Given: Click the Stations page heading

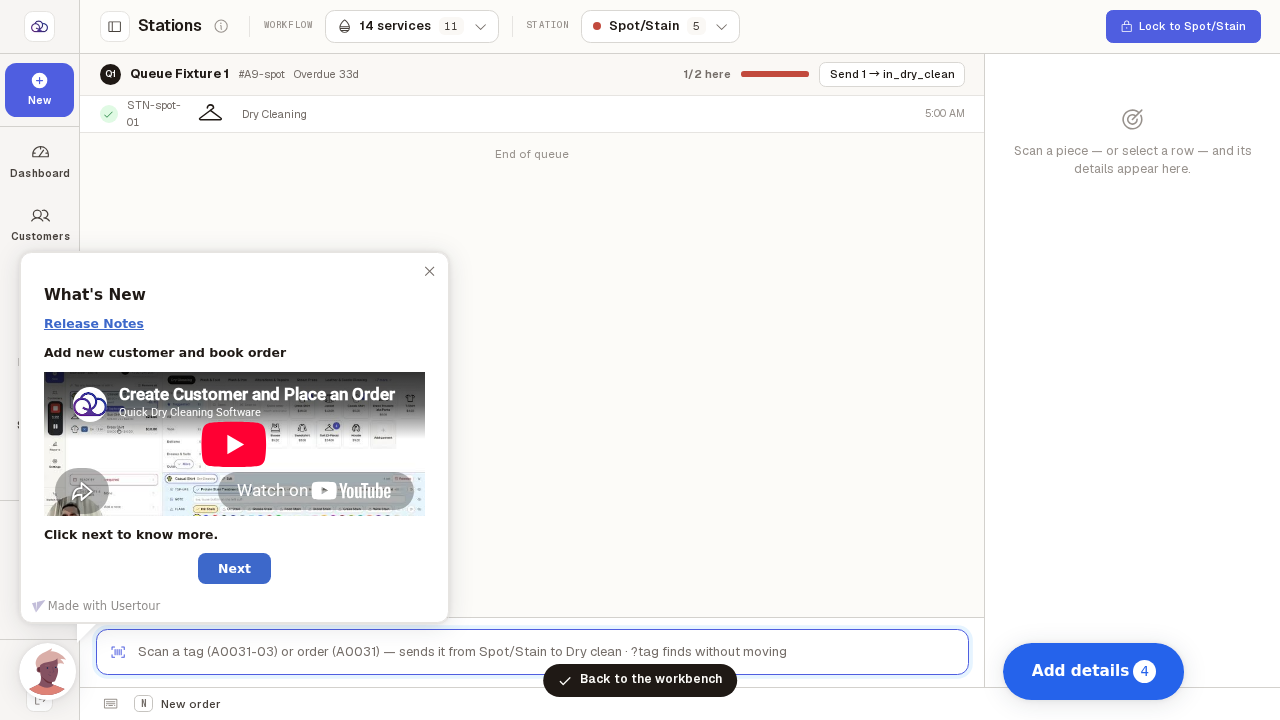Looking at the screenshot, I should click(170, 26).
